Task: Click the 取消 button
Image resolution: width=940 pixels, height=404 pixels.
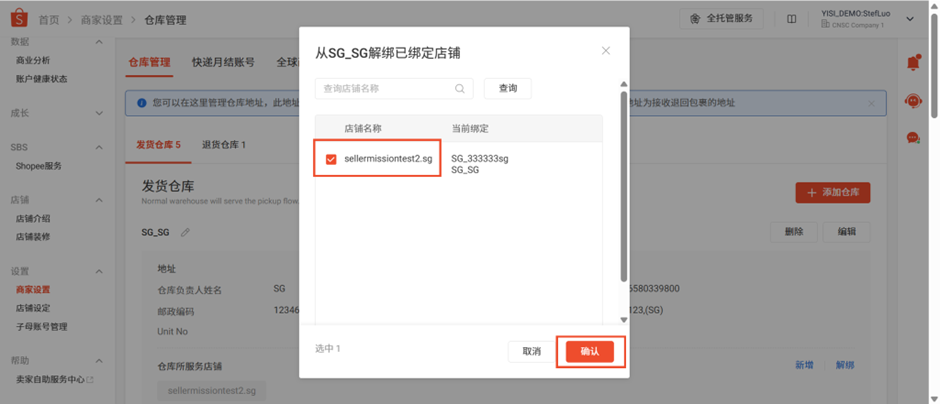Action: coord(532,351)
